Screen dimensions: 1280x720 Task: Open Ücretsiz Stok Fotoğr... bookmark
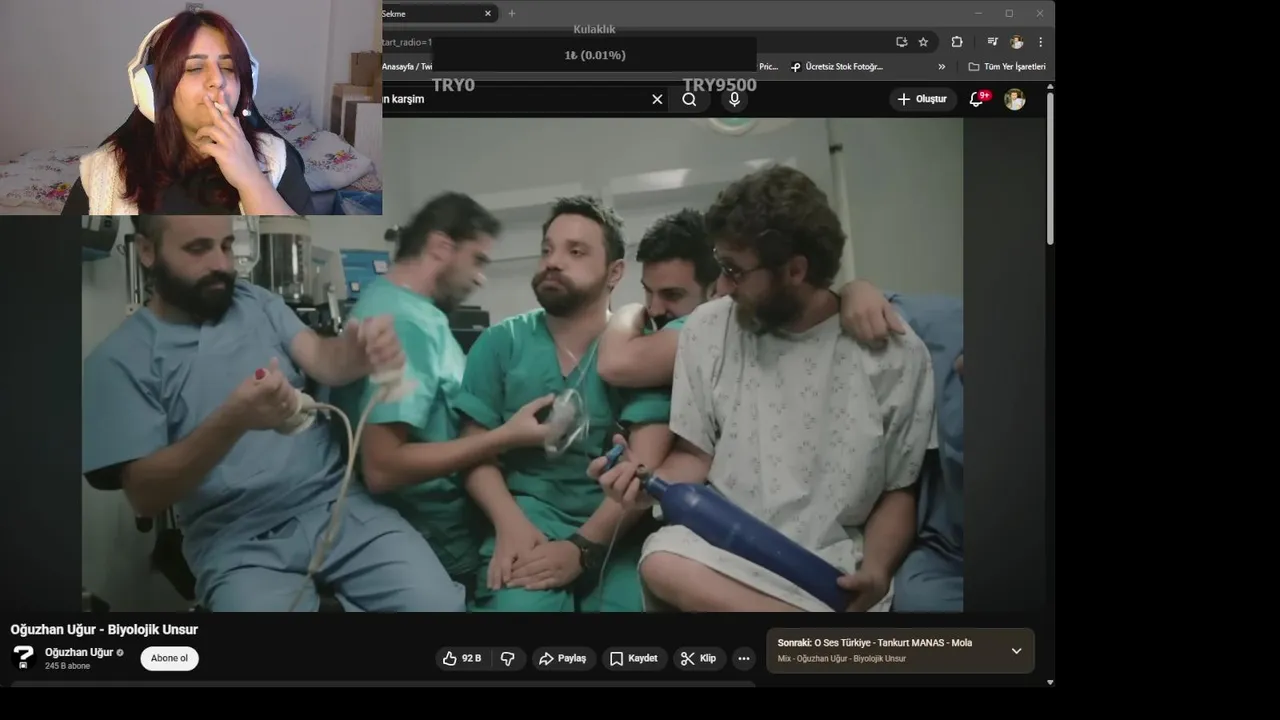coord(836,67)
